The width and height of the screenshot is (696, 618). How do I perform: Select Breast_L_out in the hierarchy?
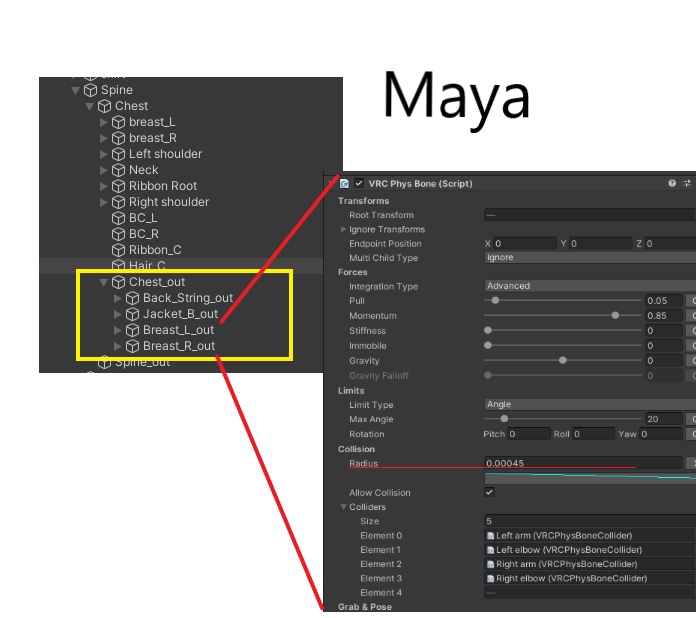click(x=178, y=330)
